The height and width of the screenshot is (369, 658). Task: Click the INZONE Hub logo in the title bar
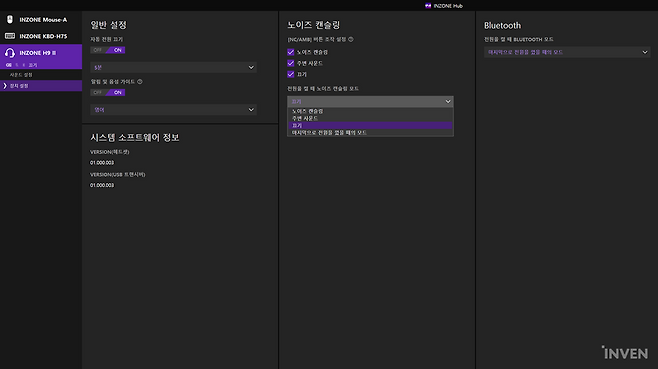(428, 5)
